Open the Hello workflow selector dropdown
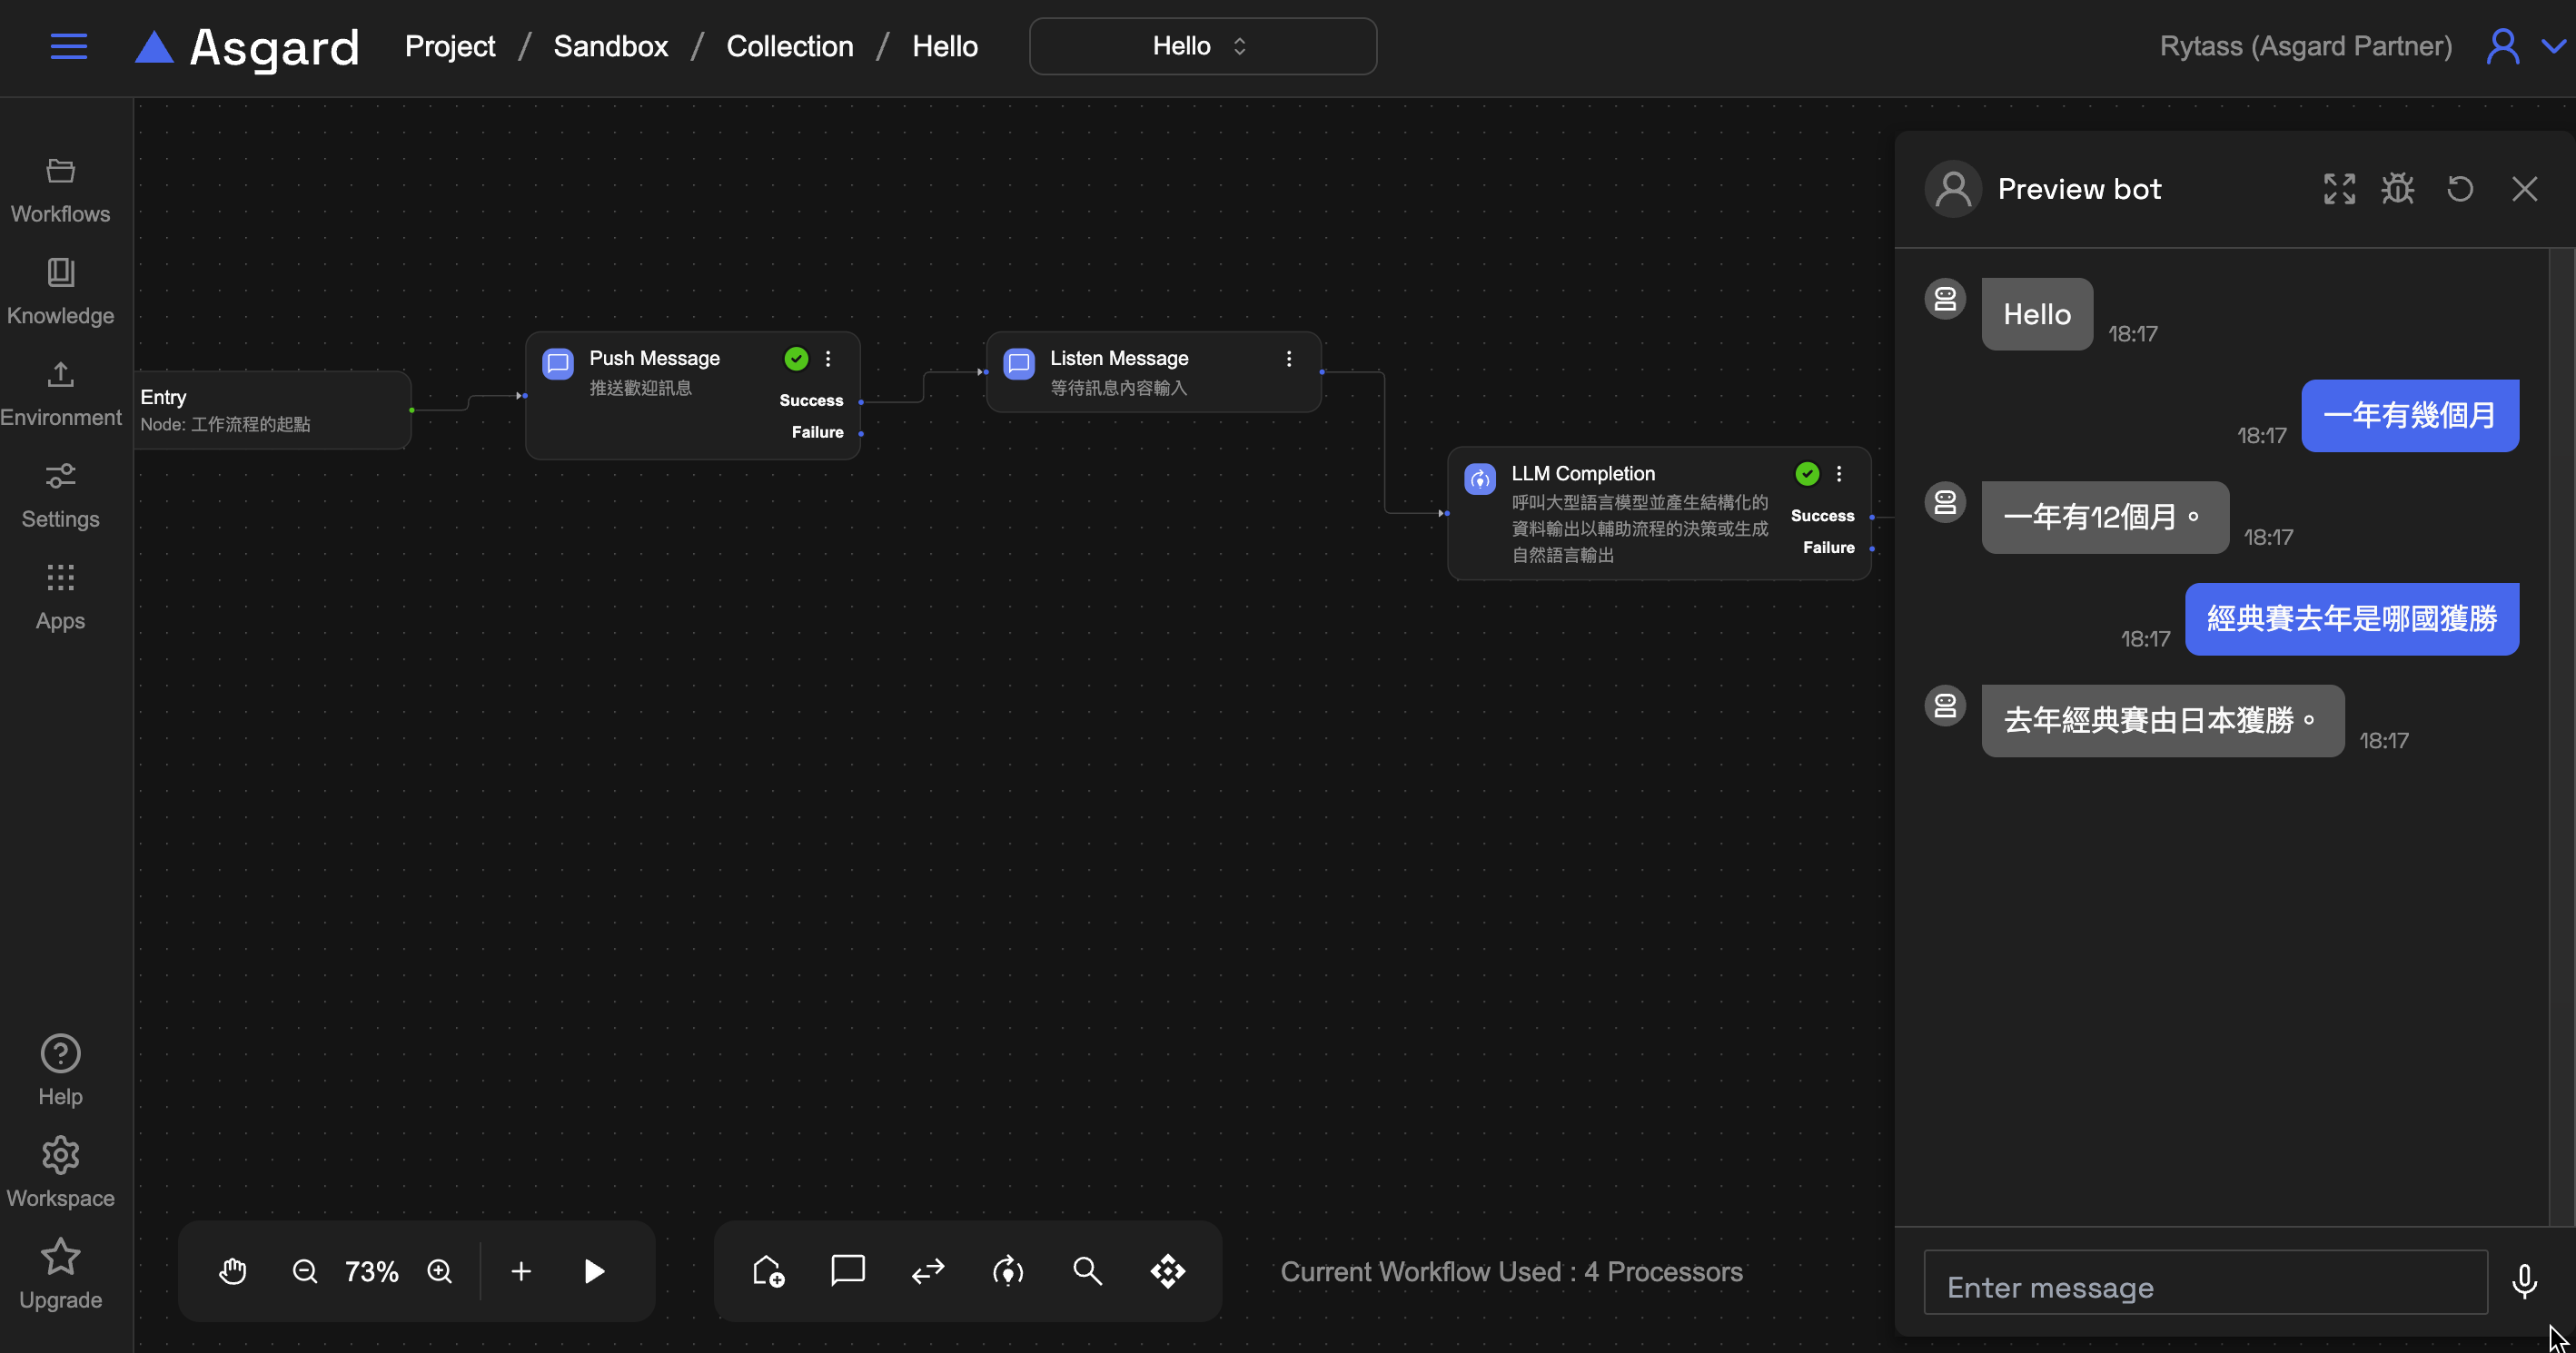This screenshot has height=1353, width=2576. click(x=1202, y=46)
